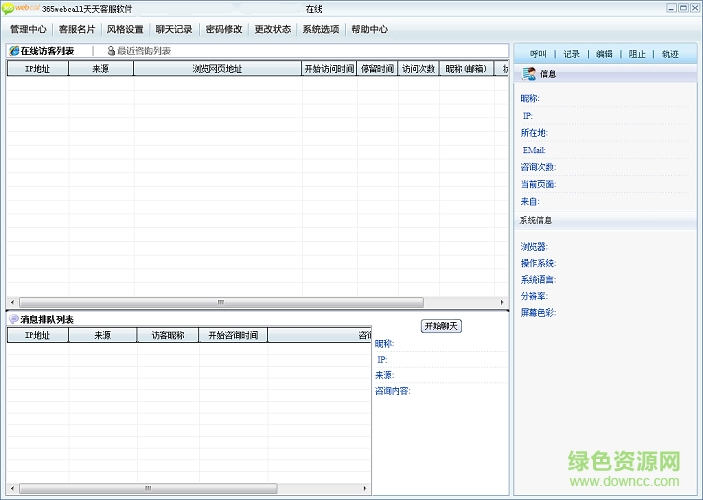Click the 在线访客列表 globe icon
Image resolution: width=703 pixels, height=500 pixels.
tap(14, 51)
